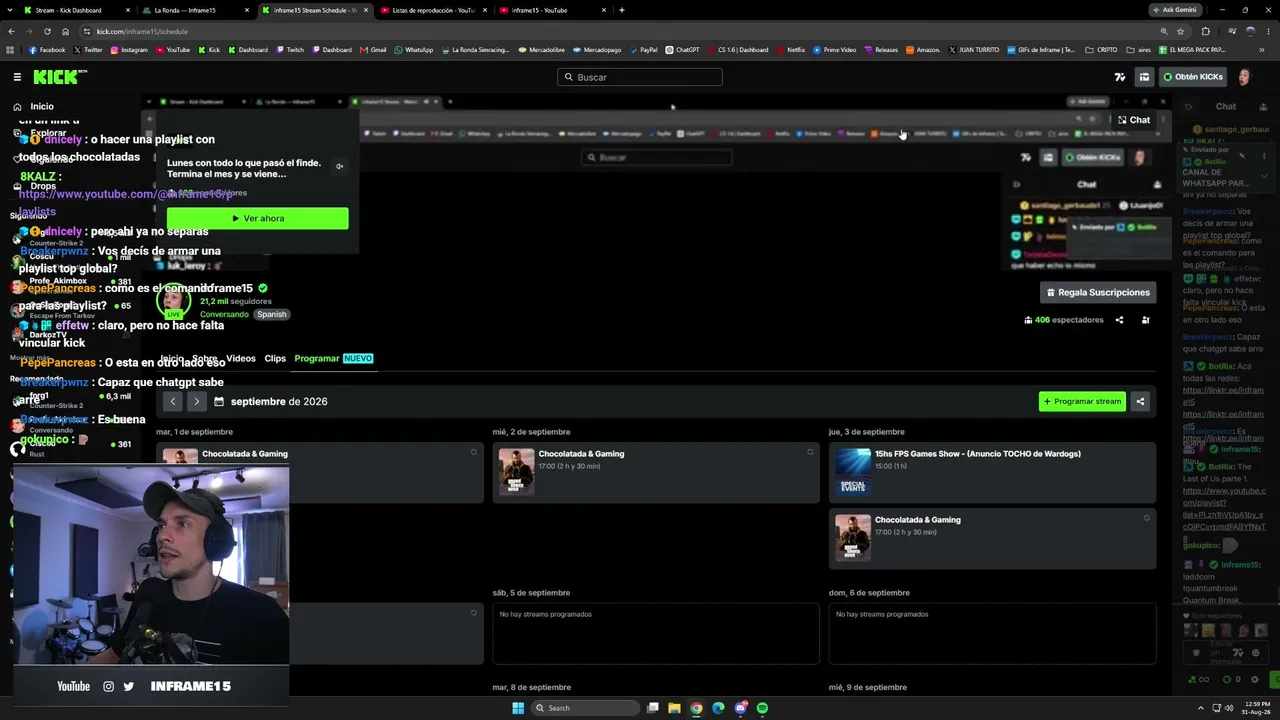The image size is (1280, 720).
Task: Open the CRIPTO bookmarks folder
Action: 1101,50
